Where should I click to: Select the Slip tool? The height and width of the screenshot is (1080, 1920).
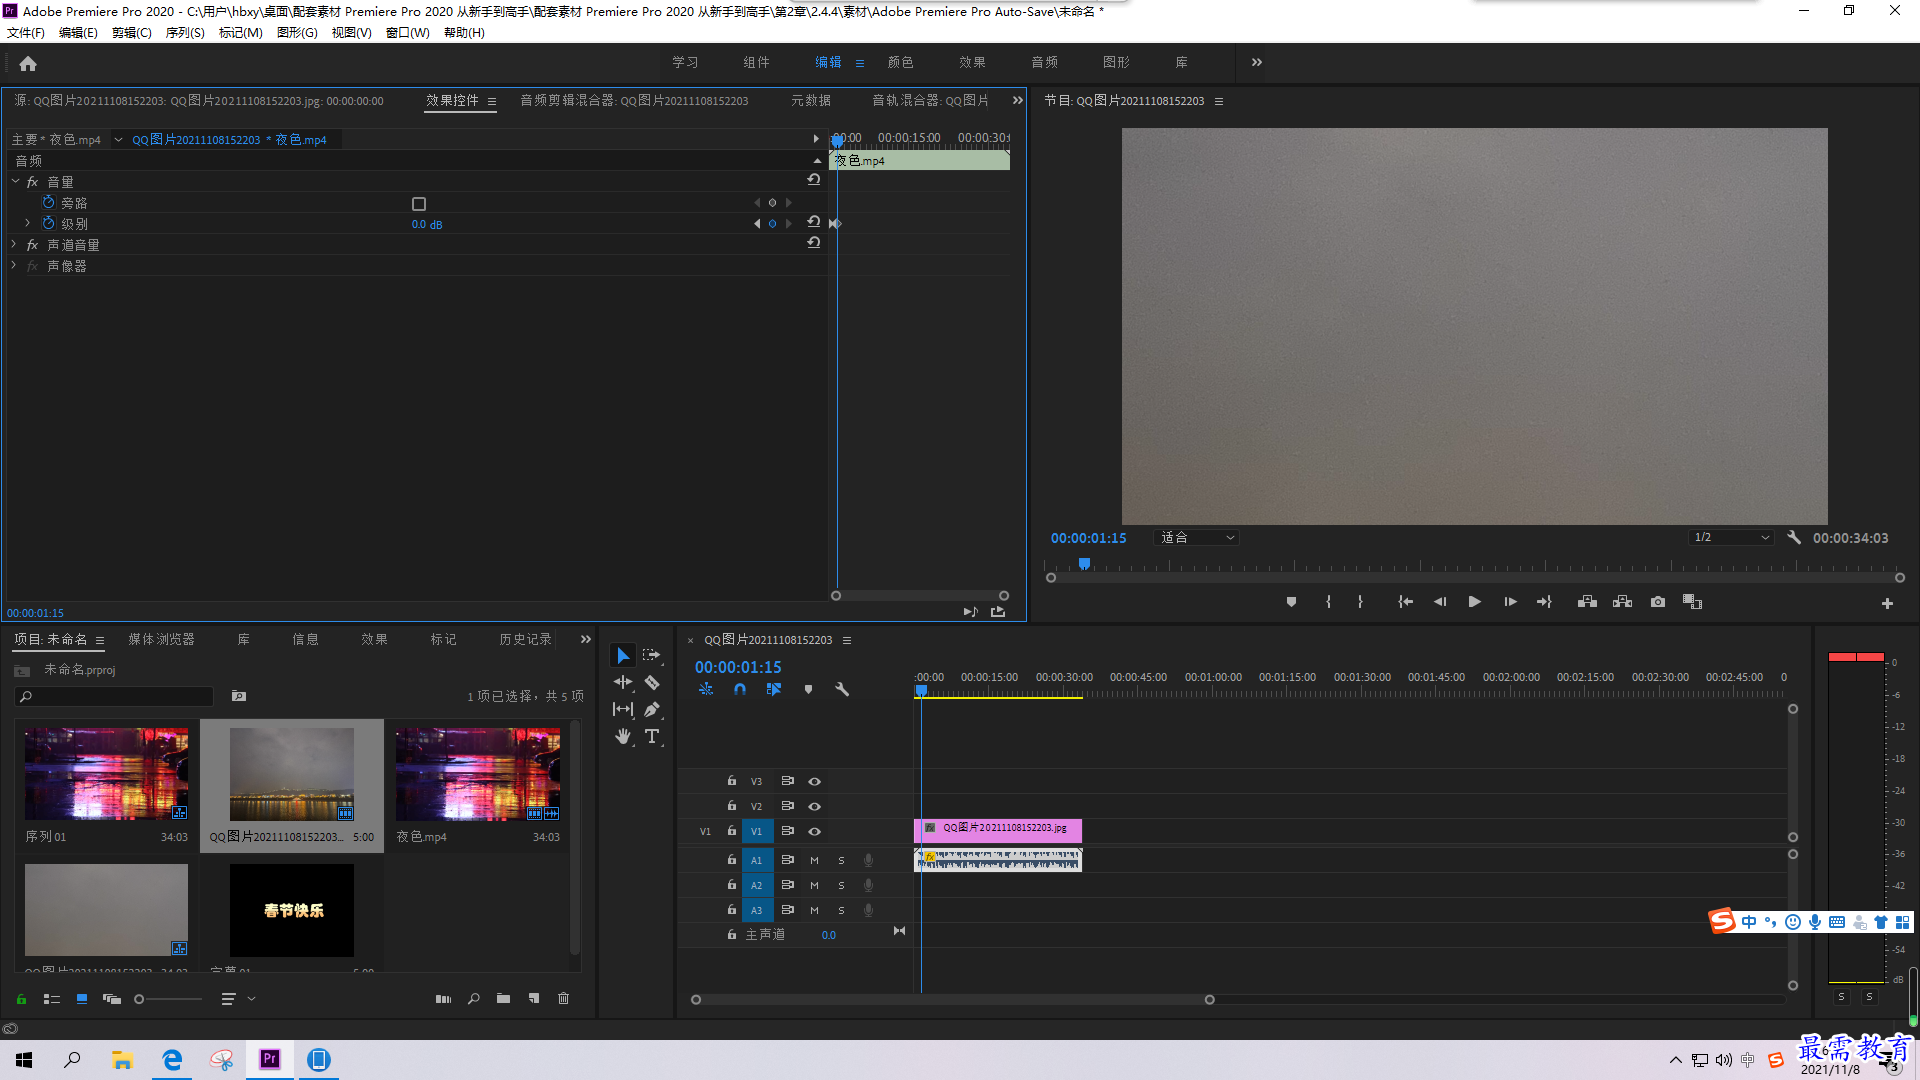tap(623, 709)
